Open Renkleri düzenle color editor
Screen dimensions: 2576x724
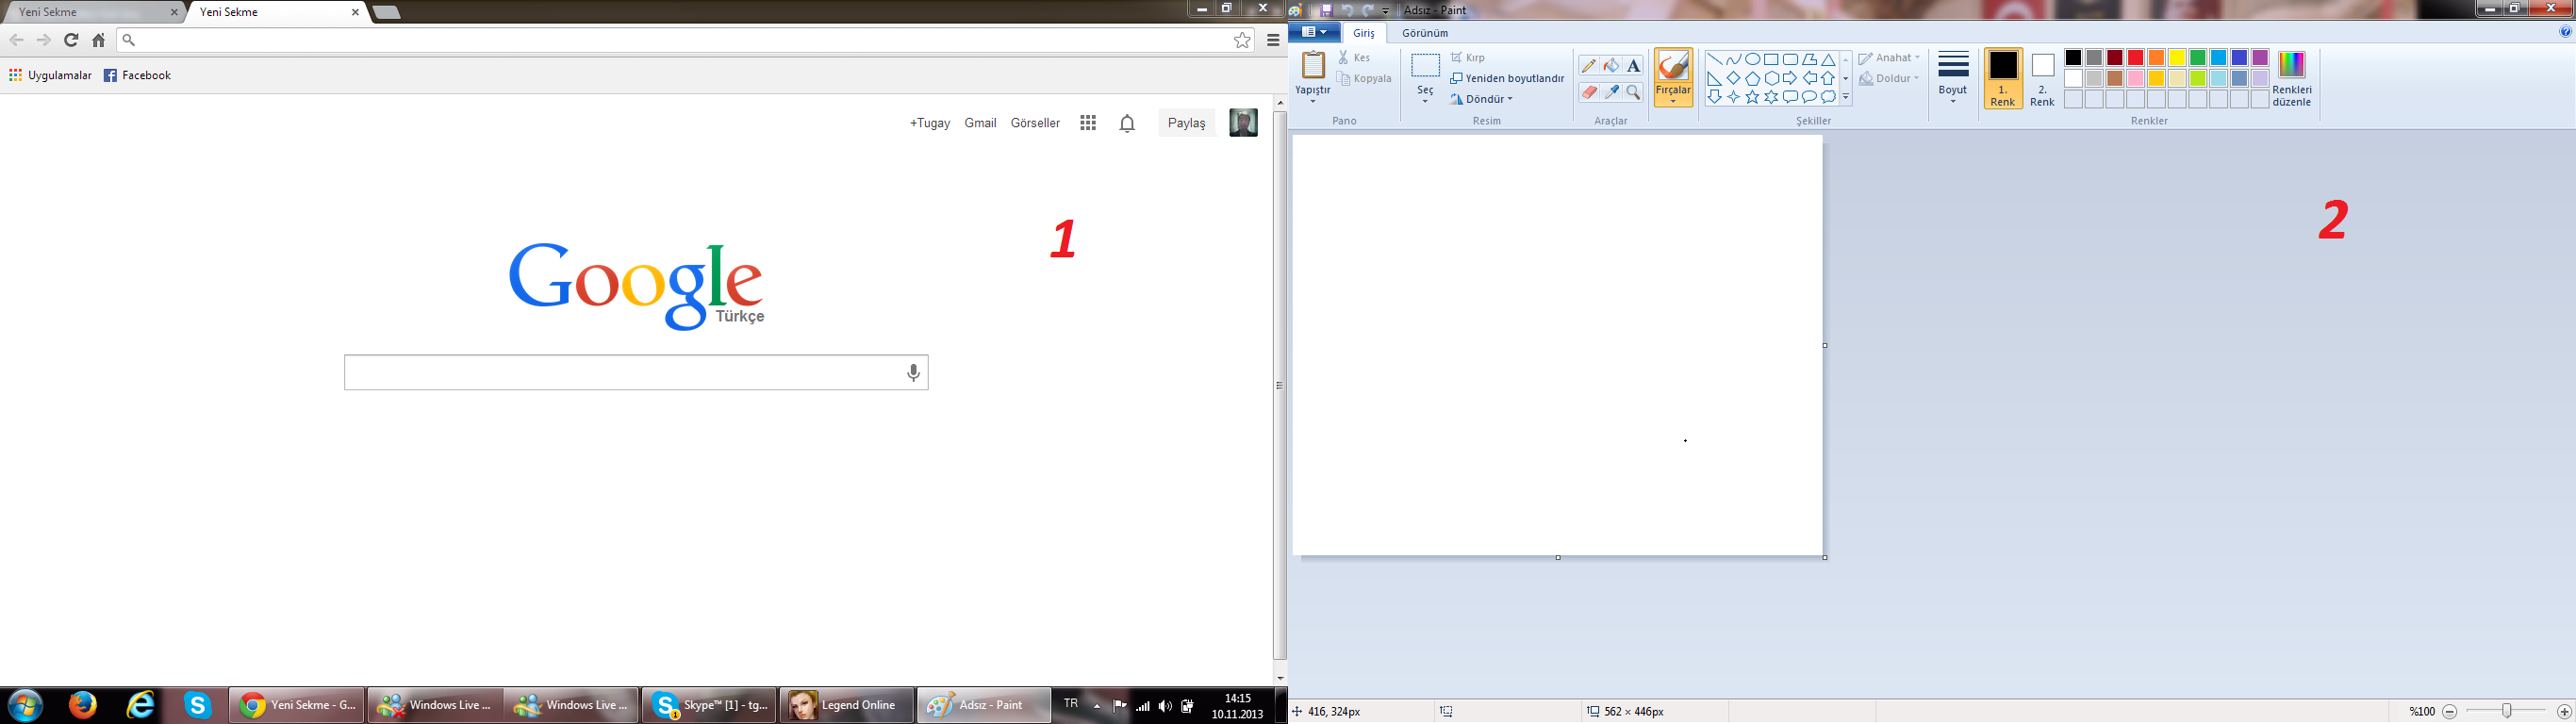click(2291, 78)
